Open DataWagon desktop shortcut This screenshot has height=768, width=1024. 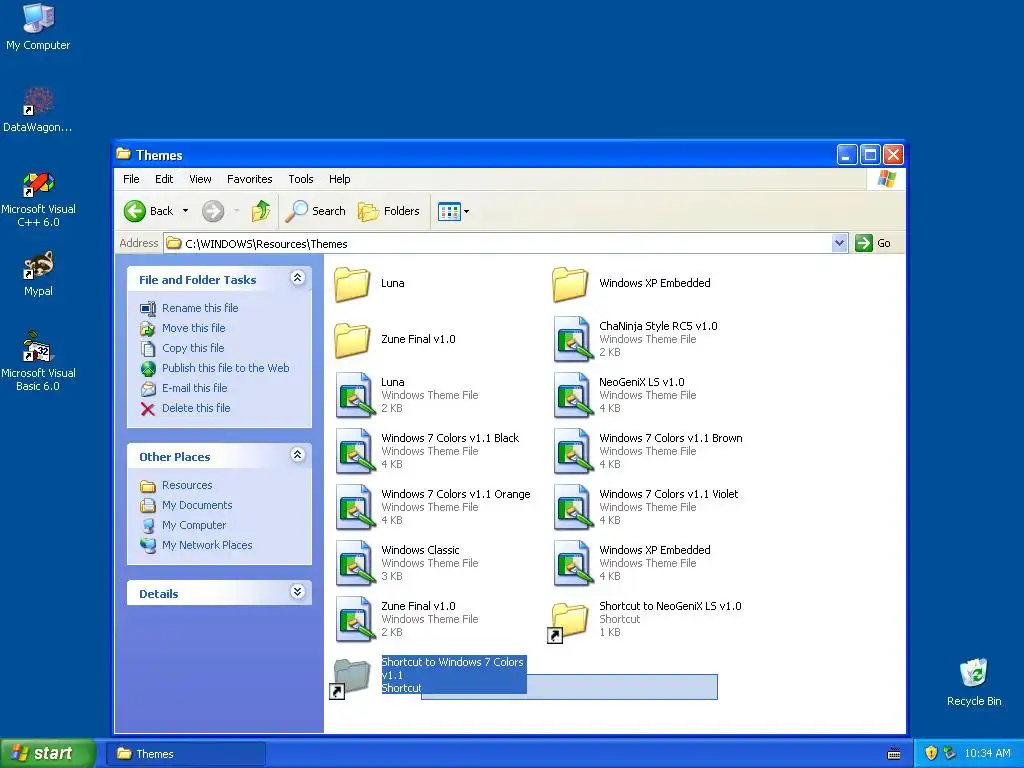(x=38, y=110)
